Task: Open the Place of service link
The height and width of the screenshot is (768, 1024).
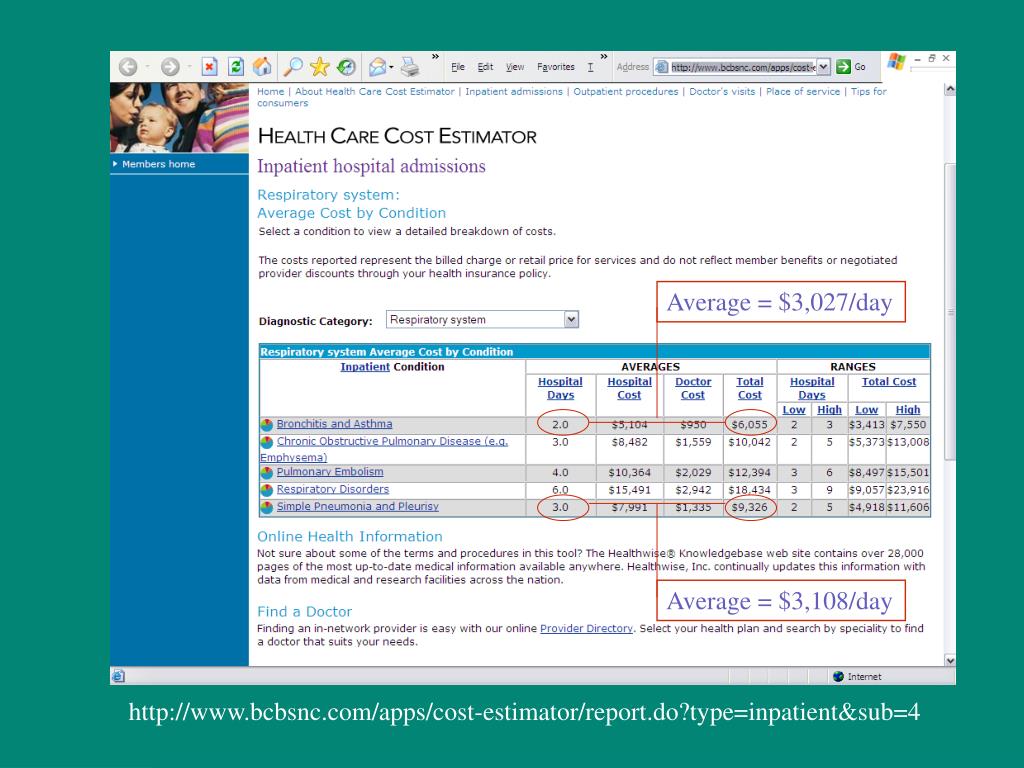Action: click(x=803, y=91)
